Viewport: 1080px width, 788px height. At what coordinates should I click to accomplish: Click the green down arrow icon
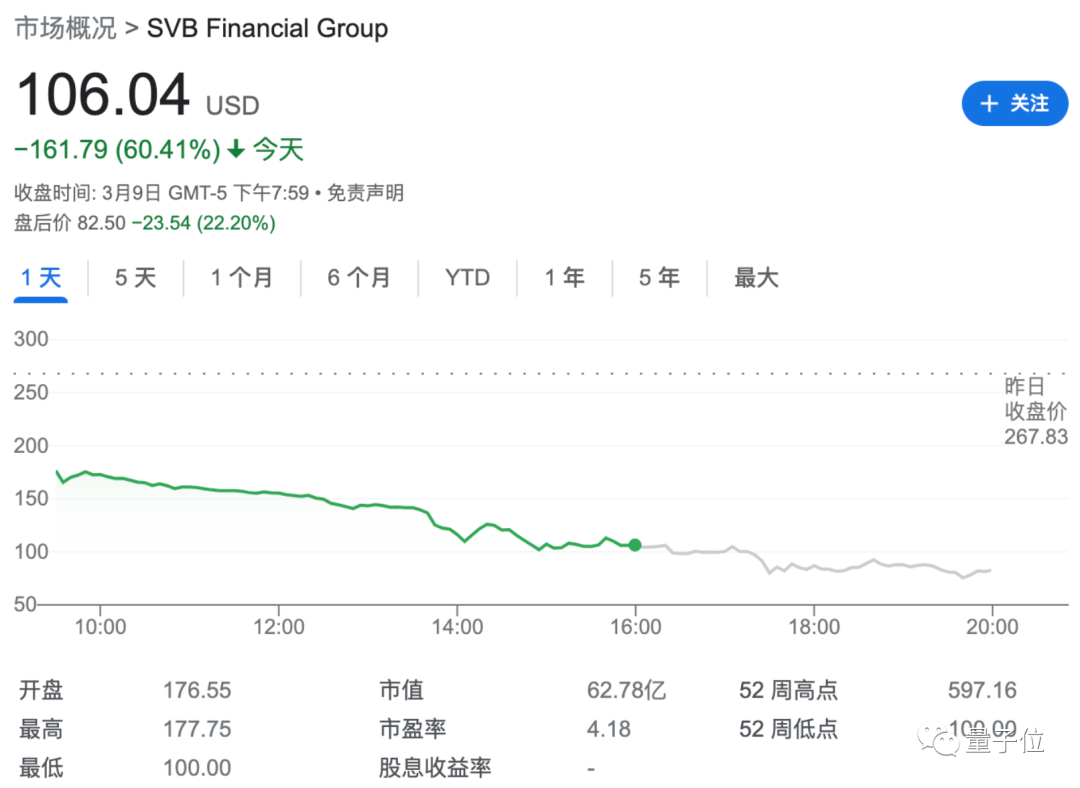(x=236, y=151)
